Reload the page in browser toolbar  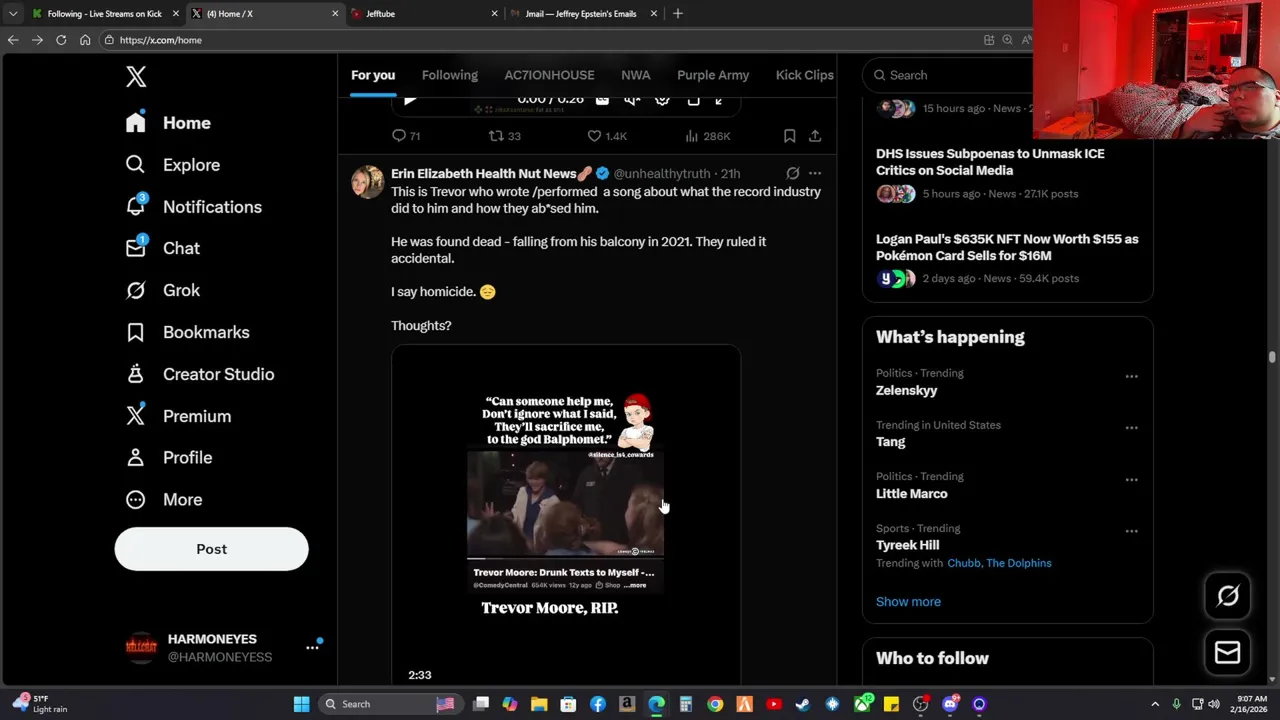pyautogui.click(x=61, y=40)
